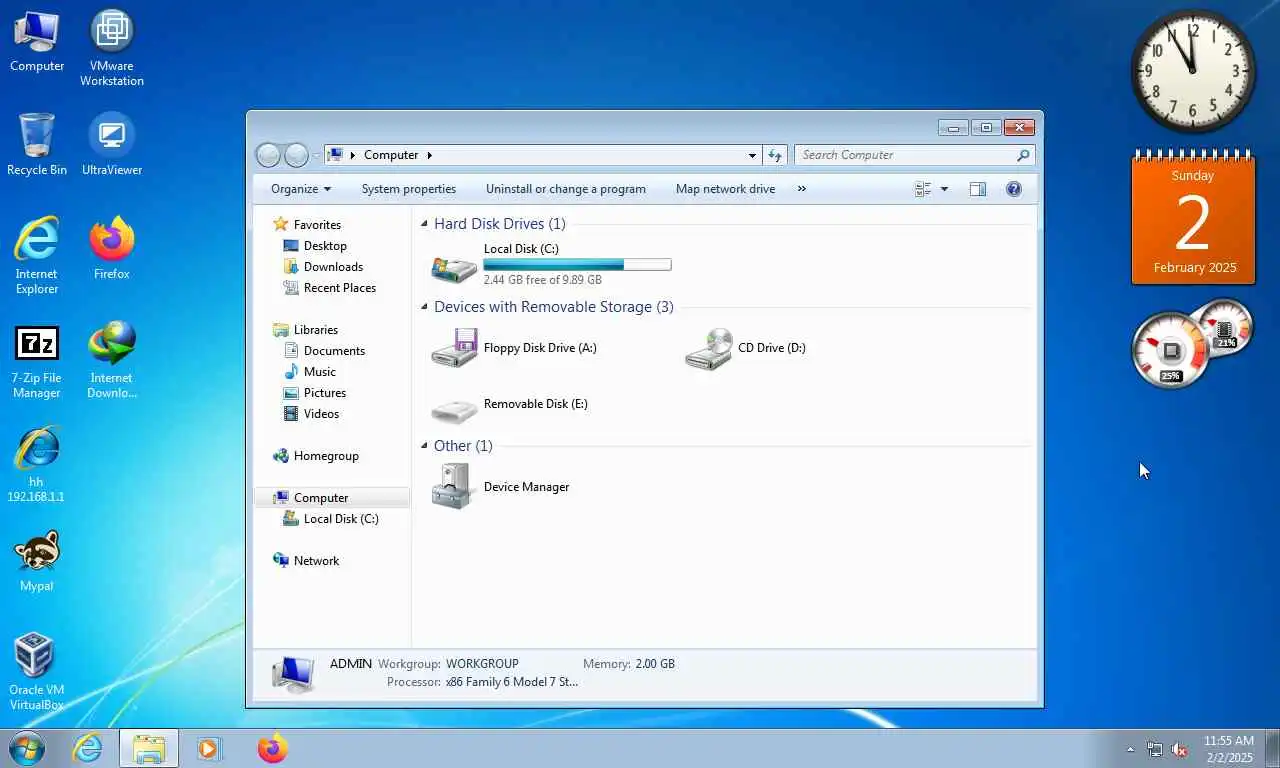The height and width of the screenshot is (768, 1280).
Task: Open the recent pages dropdown arrow
Action: [316, 155]
